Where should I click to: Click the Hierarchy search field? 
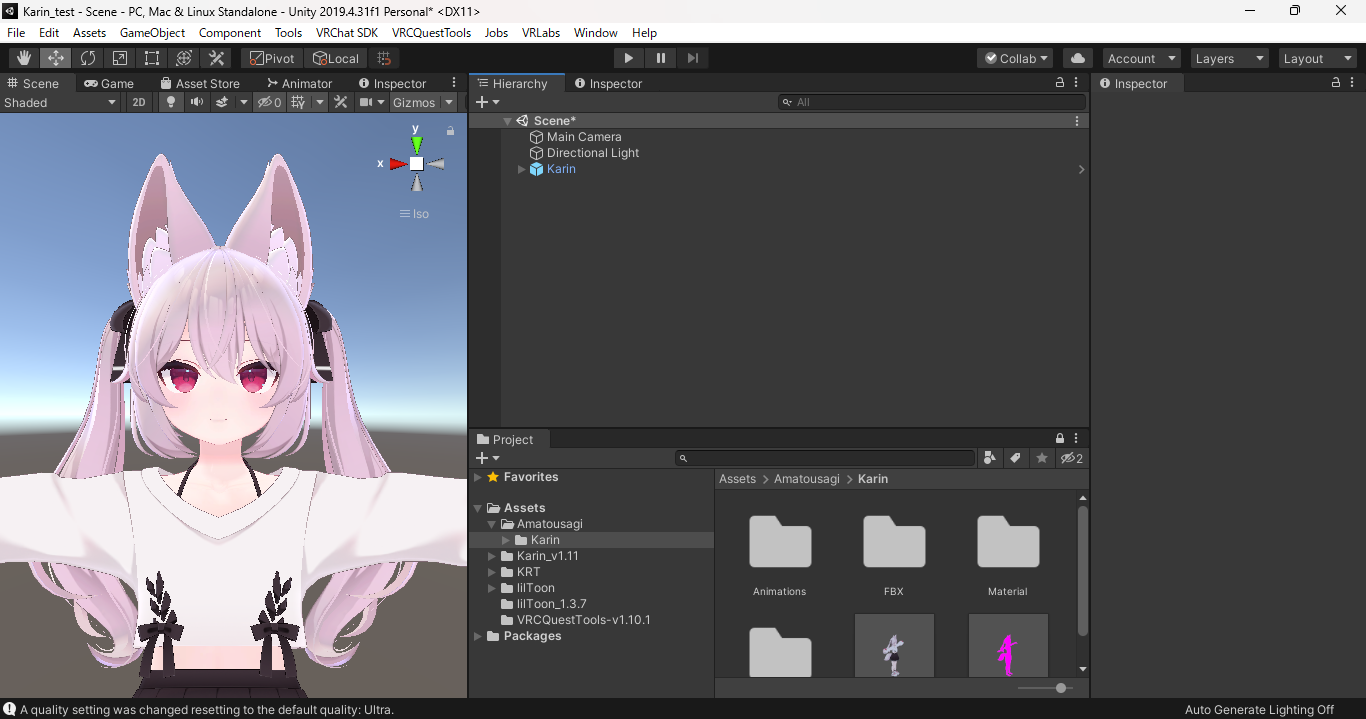(x=932, y=102)
